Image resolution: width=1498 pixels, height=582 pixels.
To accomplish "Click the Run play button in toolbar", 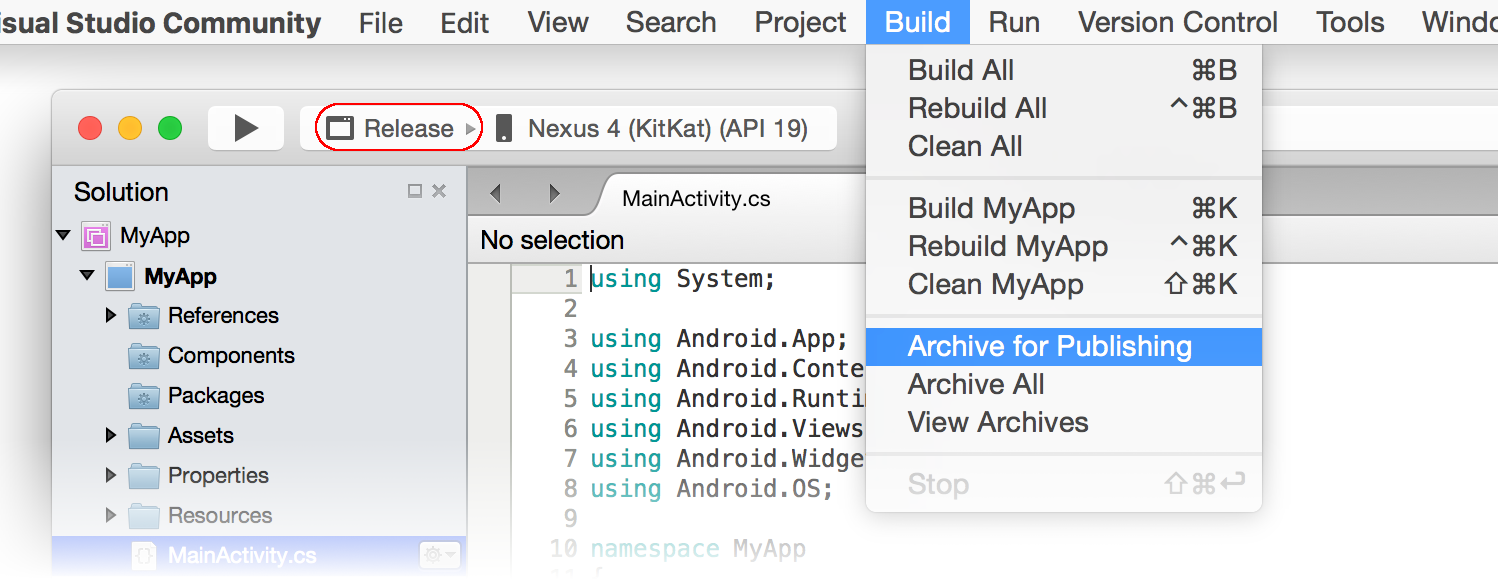I will coord(246,128).
